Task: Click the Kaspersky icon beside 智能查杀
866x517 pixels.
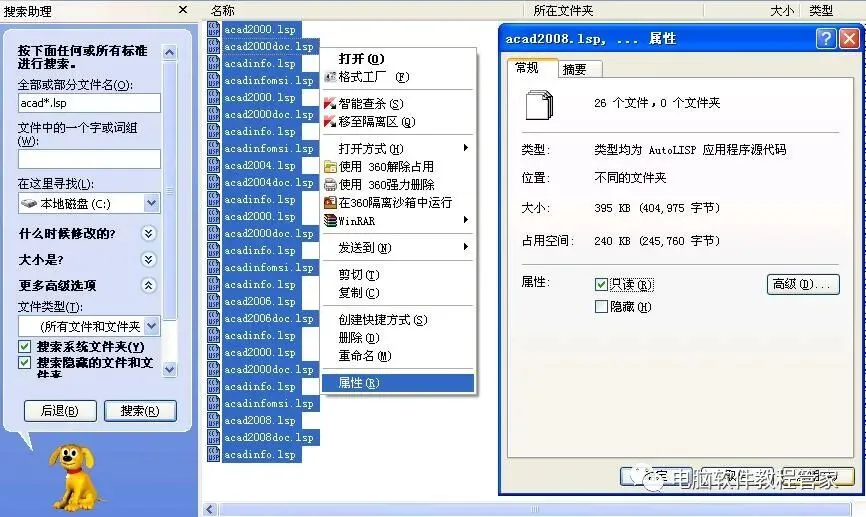Action: (x=330, y=103)
